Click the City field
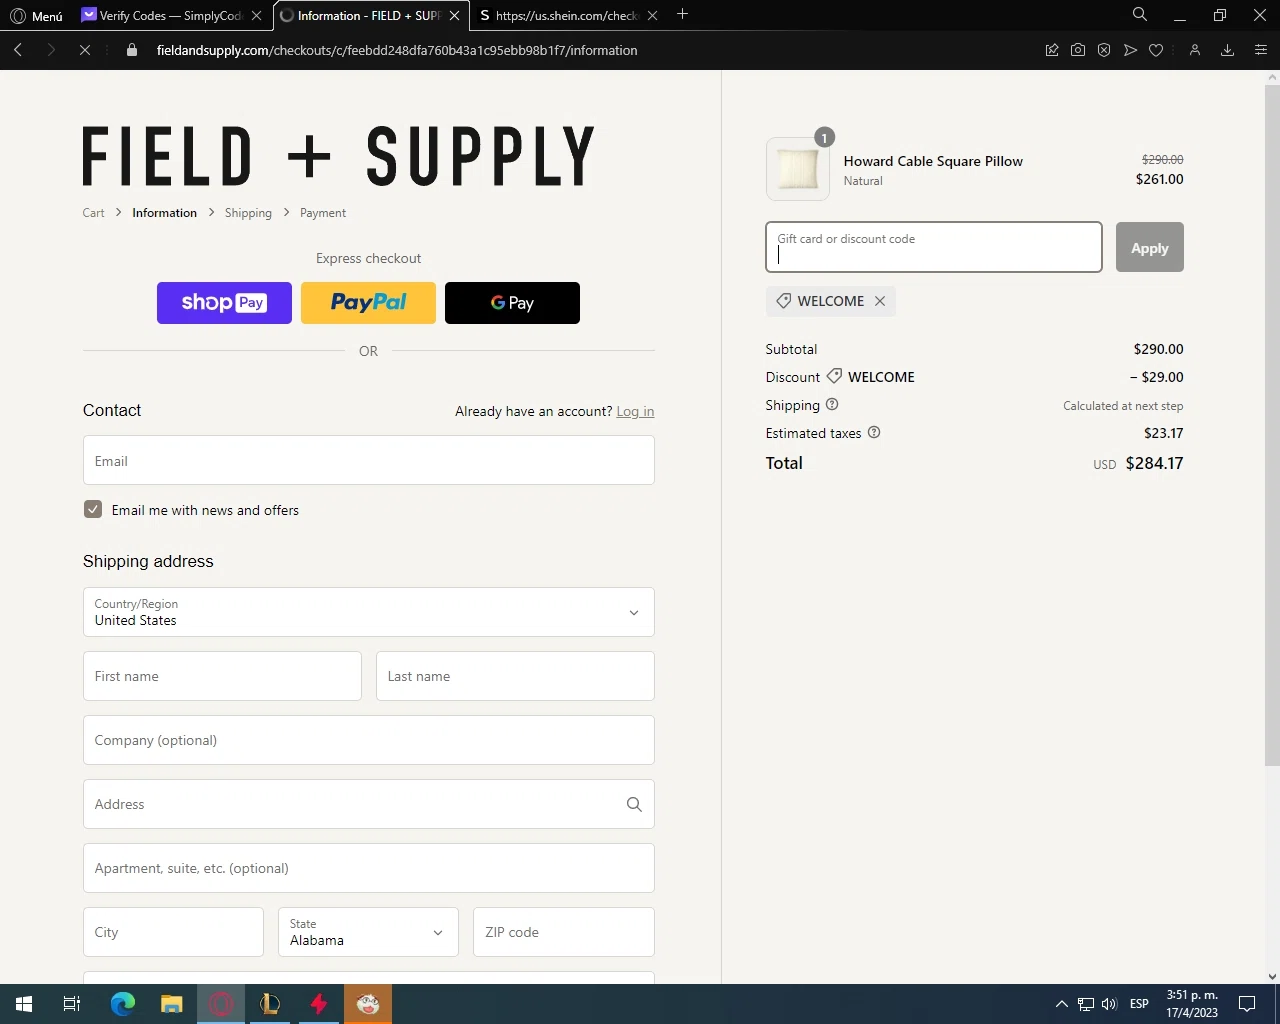The height and width of the screenshot is (1024, 1280). coord(173,932)
